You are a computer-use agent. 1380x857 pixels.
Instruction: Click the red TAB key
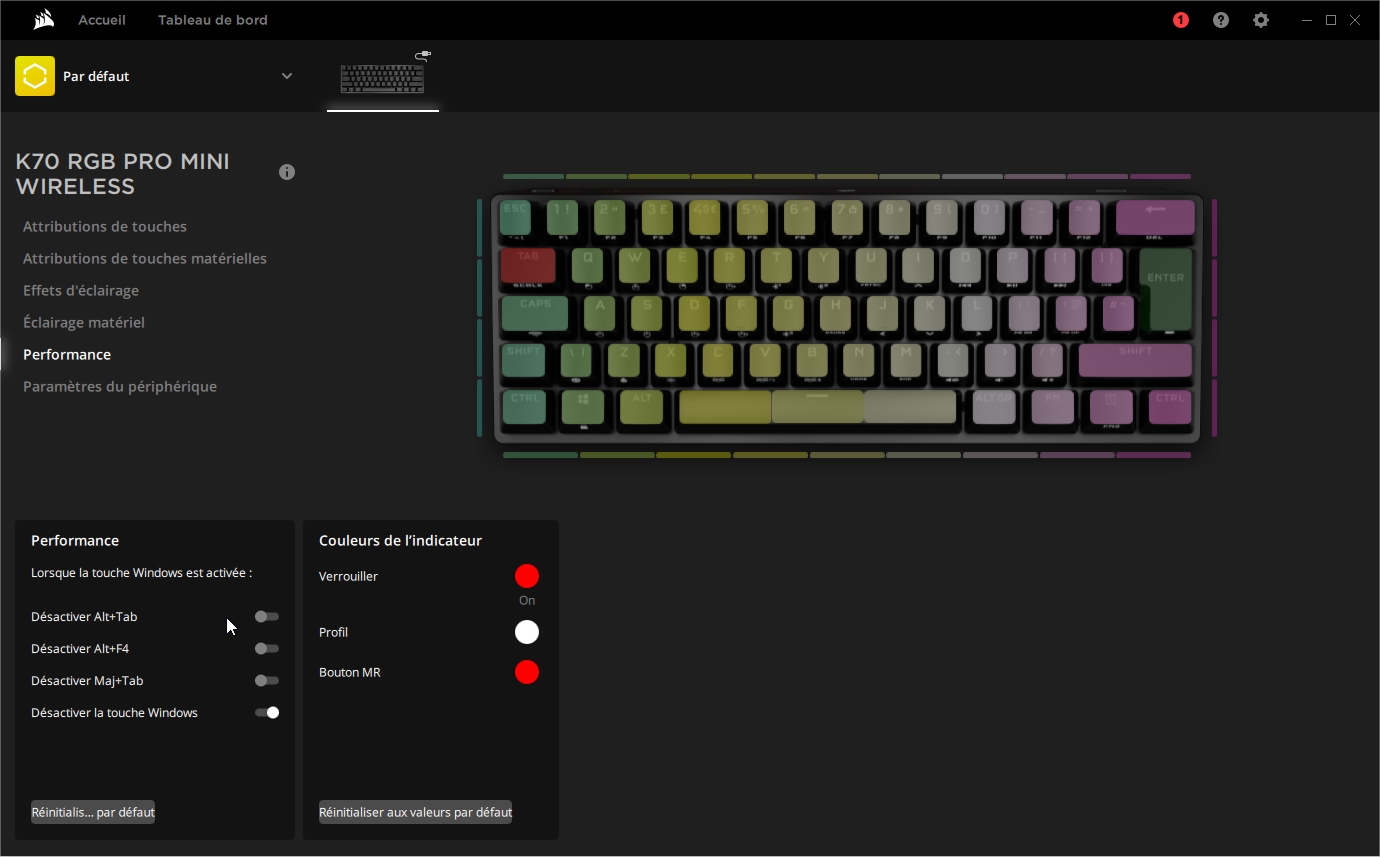click(528, 265)
